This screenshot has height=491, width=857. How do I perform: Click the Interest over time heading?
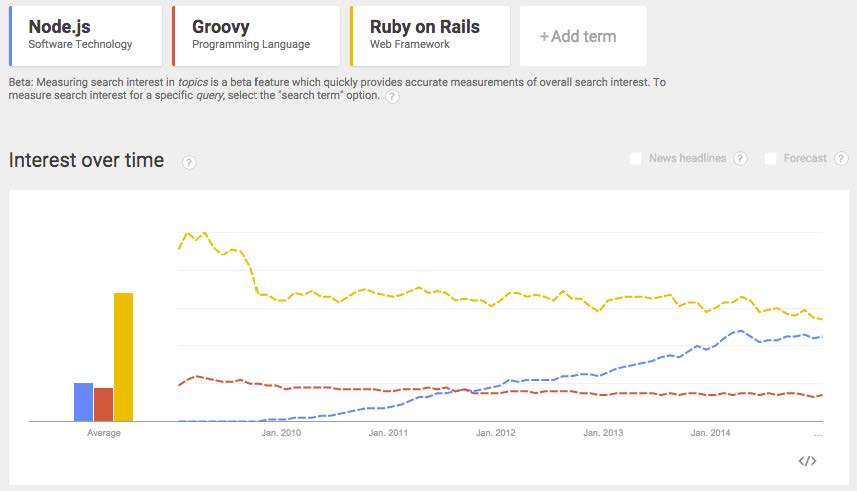point(86,160)
